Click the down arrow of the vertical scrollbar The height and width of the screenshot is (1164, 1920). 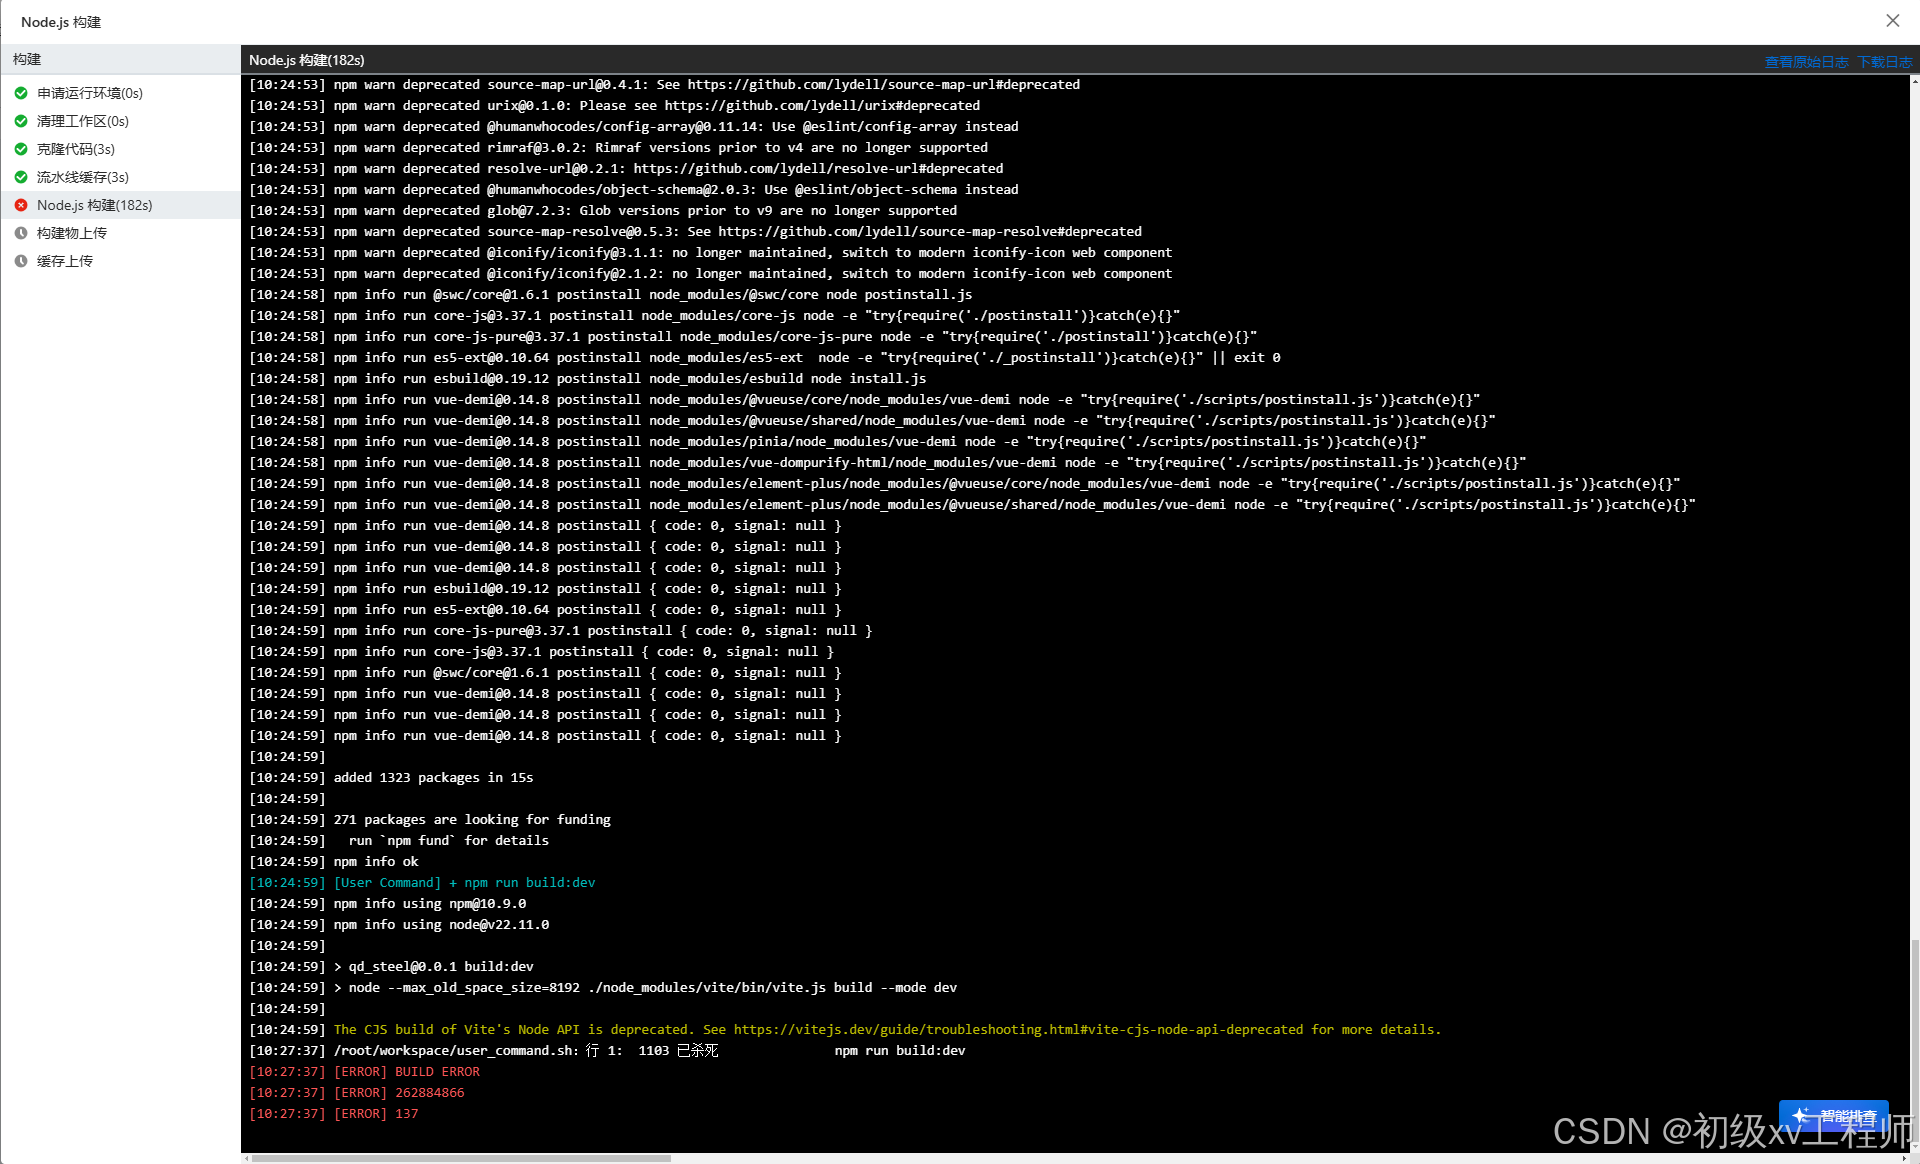tap(1913, 1148)
